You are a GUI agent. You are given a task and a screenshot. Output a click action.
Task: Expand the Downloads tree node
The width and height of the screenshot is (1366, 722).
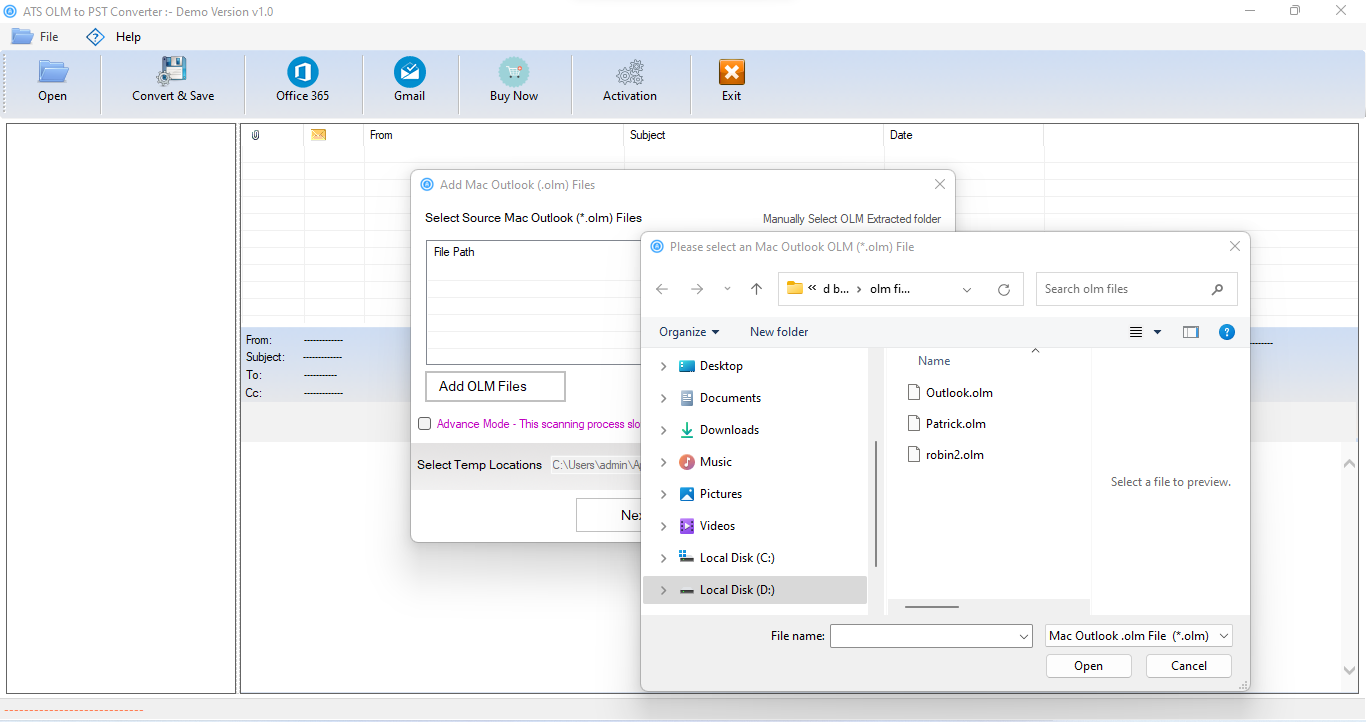pyautogui.click(x=663, y=430)
